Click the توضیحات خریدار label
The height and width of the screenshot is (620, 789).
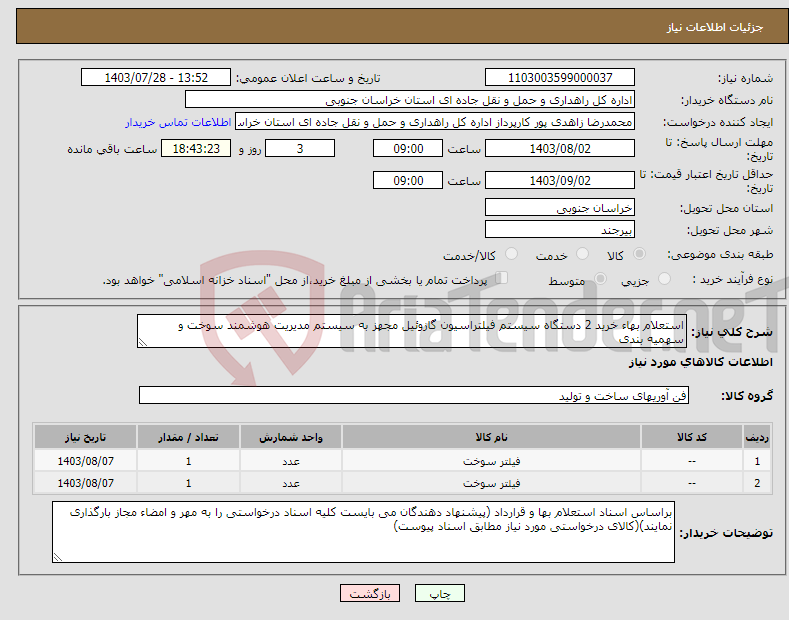pos(726,533)
